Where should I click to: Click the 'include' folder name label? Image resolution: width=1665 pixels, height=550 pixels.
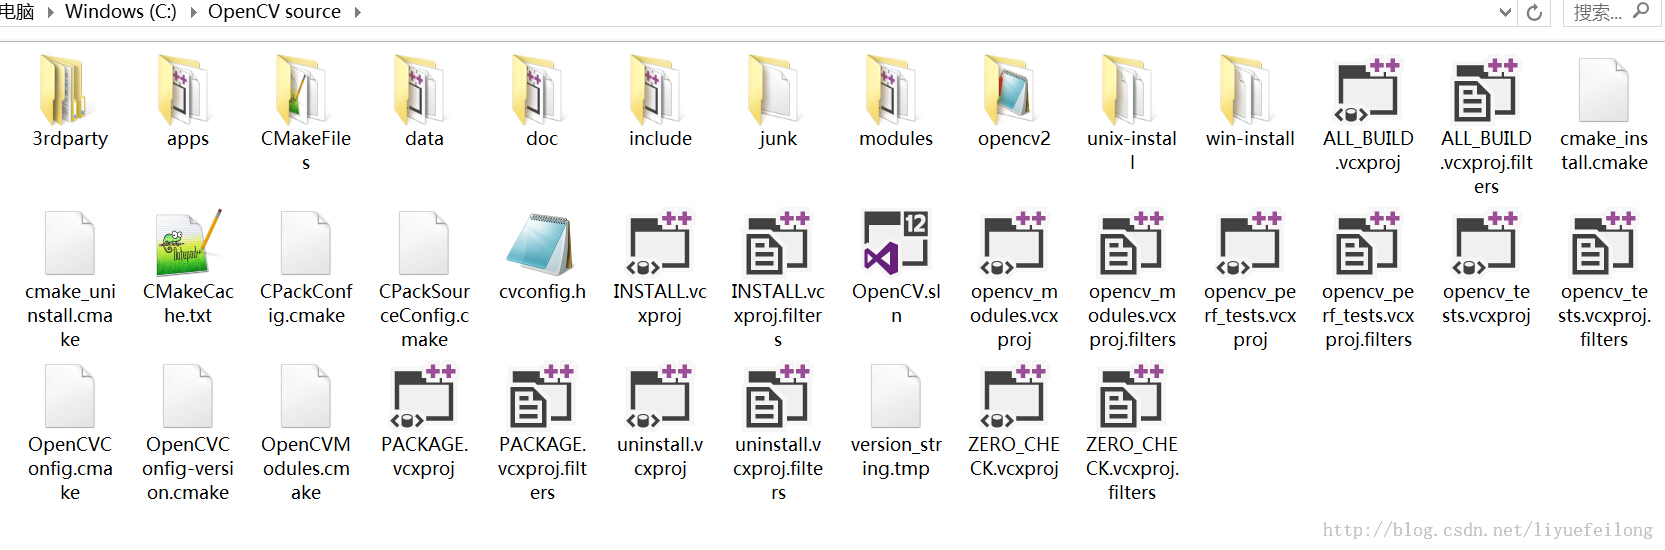point(660,139)
